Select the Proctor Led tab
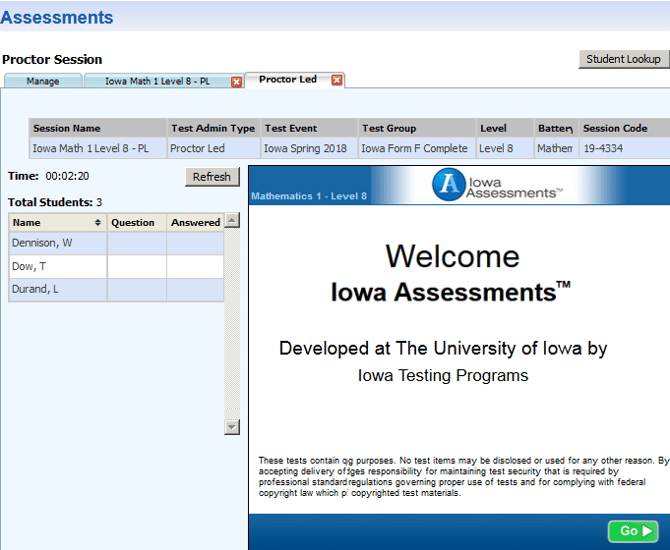This screenshot has width=670, height=550. tap(288, 79)
